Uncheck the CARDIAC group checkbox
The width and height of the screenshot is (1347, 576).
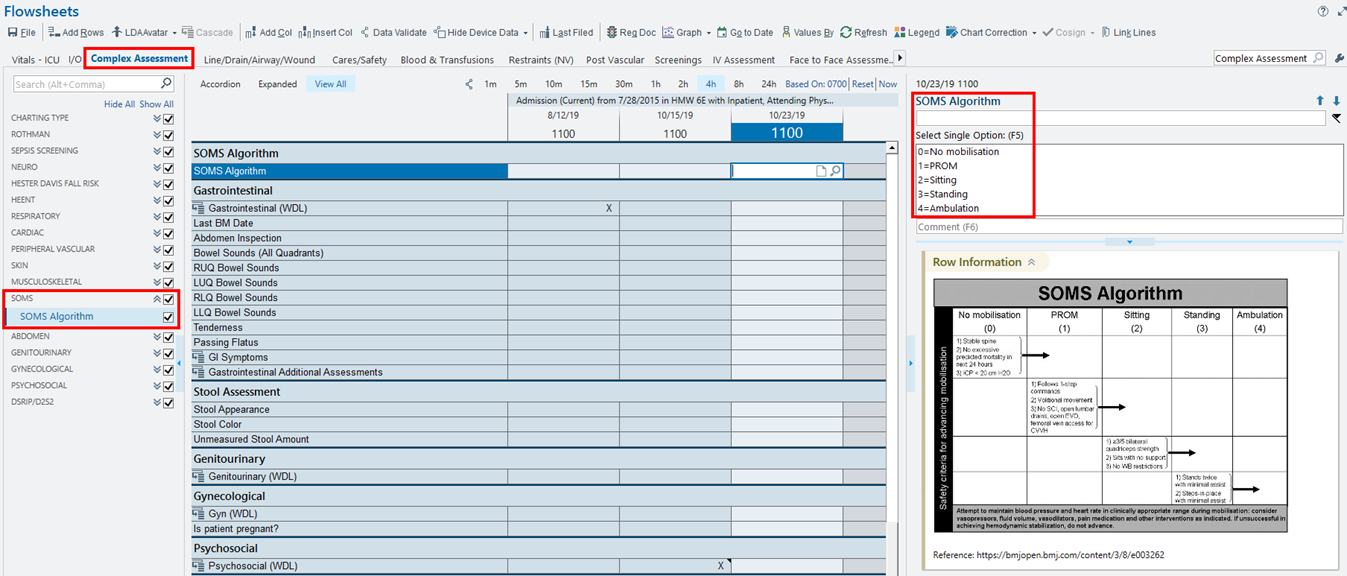click(168, 233)
